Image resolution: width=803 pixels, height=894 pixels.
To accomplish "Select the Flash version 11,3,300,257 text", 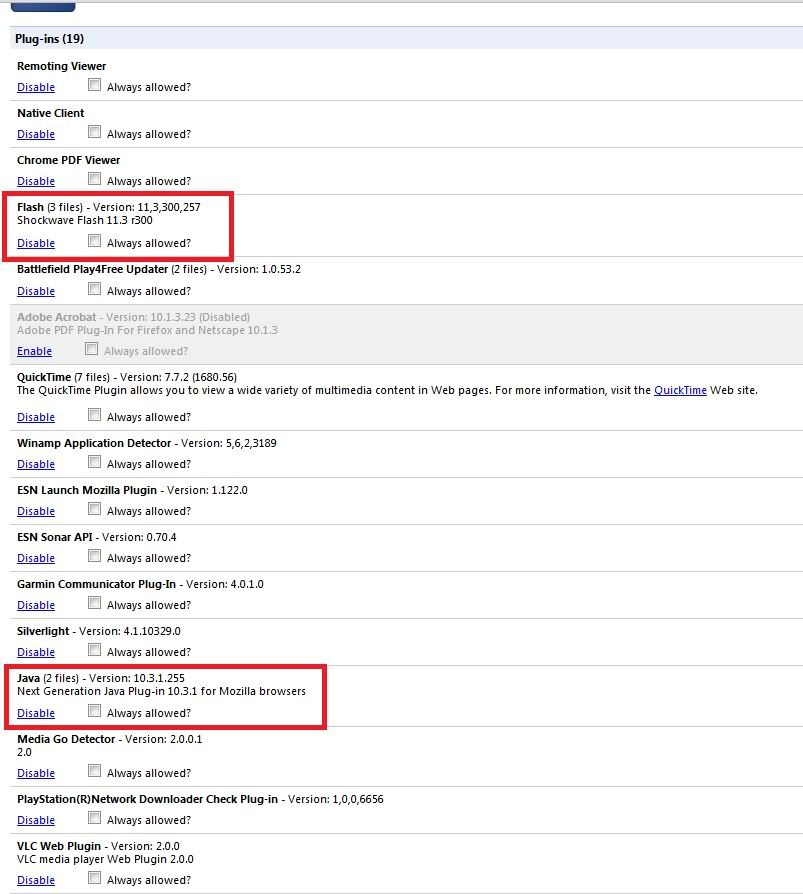I will pos(147,207).
